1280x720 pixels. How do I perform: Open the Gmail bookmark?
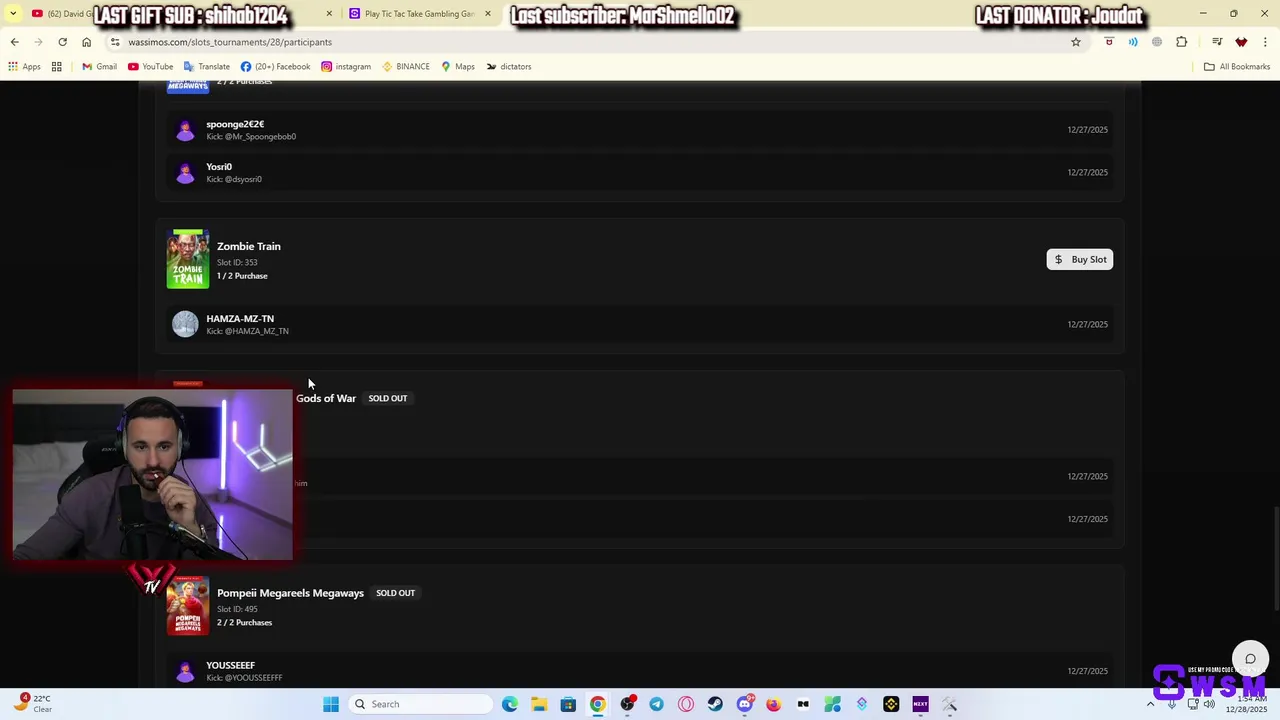coord(99,67)
